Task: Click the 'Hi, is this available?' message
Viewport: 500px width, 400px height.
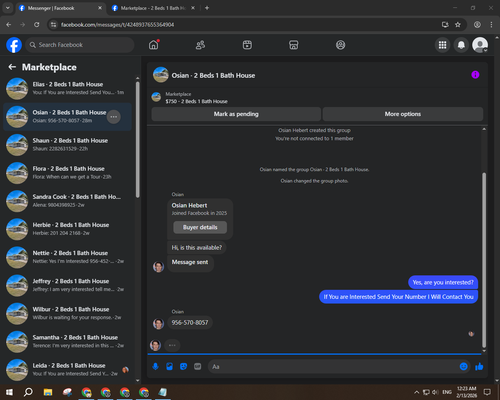Action: pyautogui.click(x=196, y=248)
